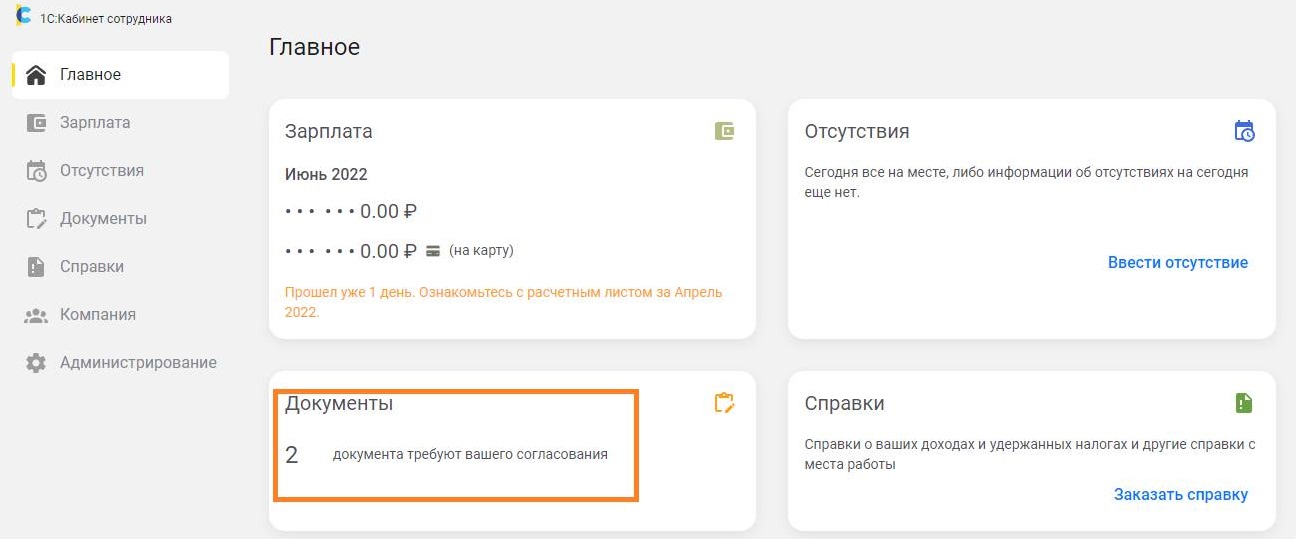Click the bank card icon beside (на карту)
Screen dimensions: 1296x539
coord(433,251)
